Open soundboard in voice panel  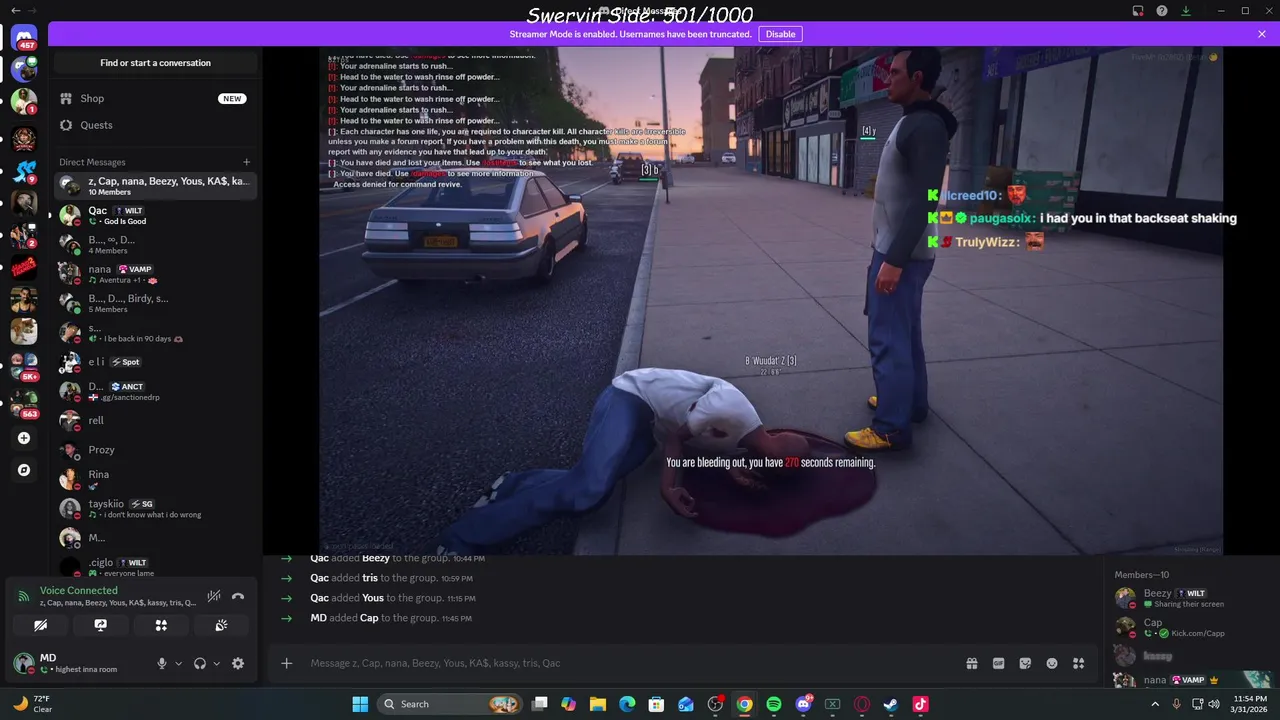tap(221, 625)
